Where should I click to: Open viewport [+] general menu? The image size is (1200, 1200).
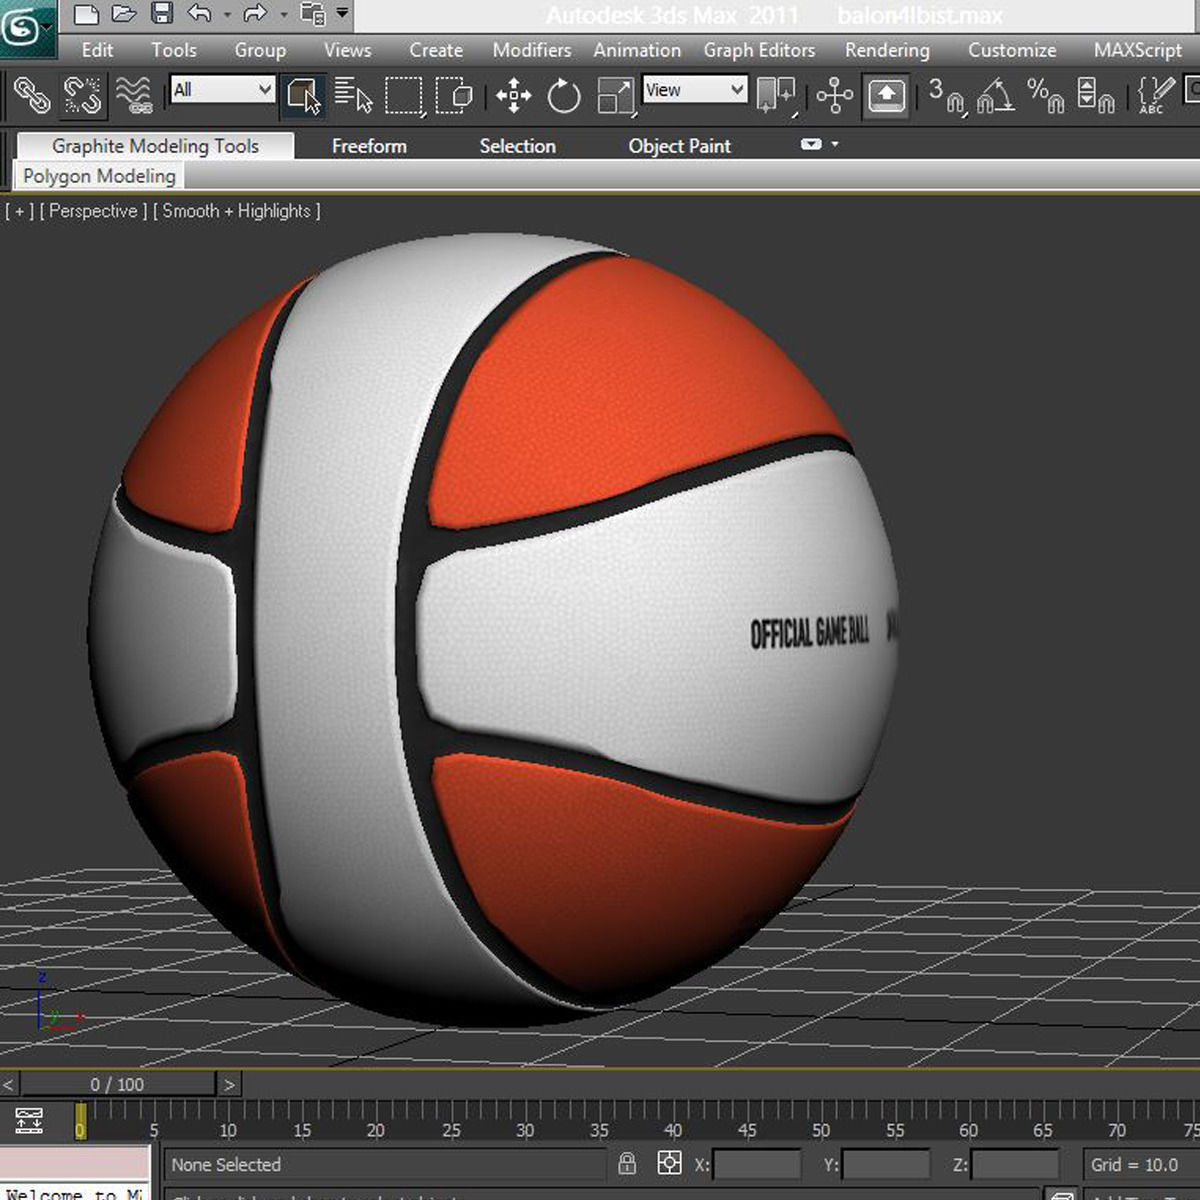pyautogui.click(x=20, y=211)
